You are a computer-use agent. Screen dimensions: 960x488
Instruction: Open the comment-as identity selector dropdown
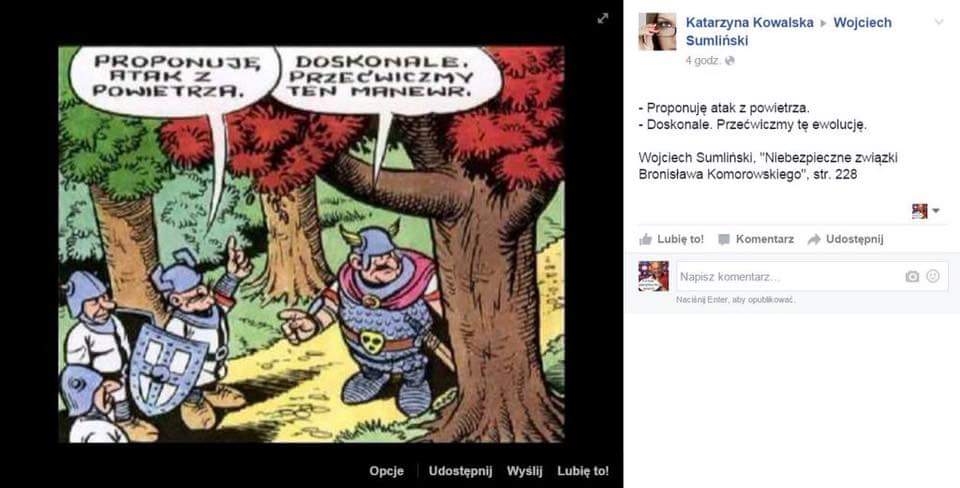926,211
